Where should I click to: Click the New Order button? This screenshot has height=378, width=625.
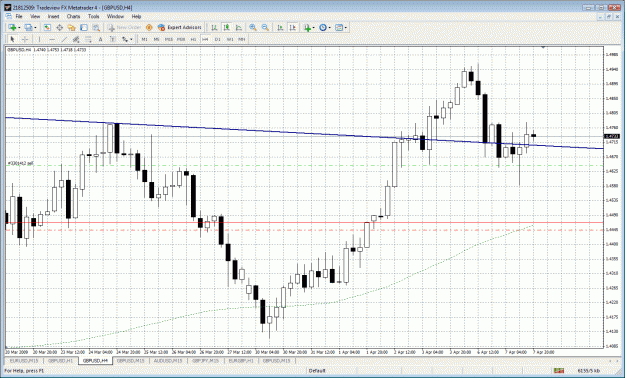click(x=125, y=28)
